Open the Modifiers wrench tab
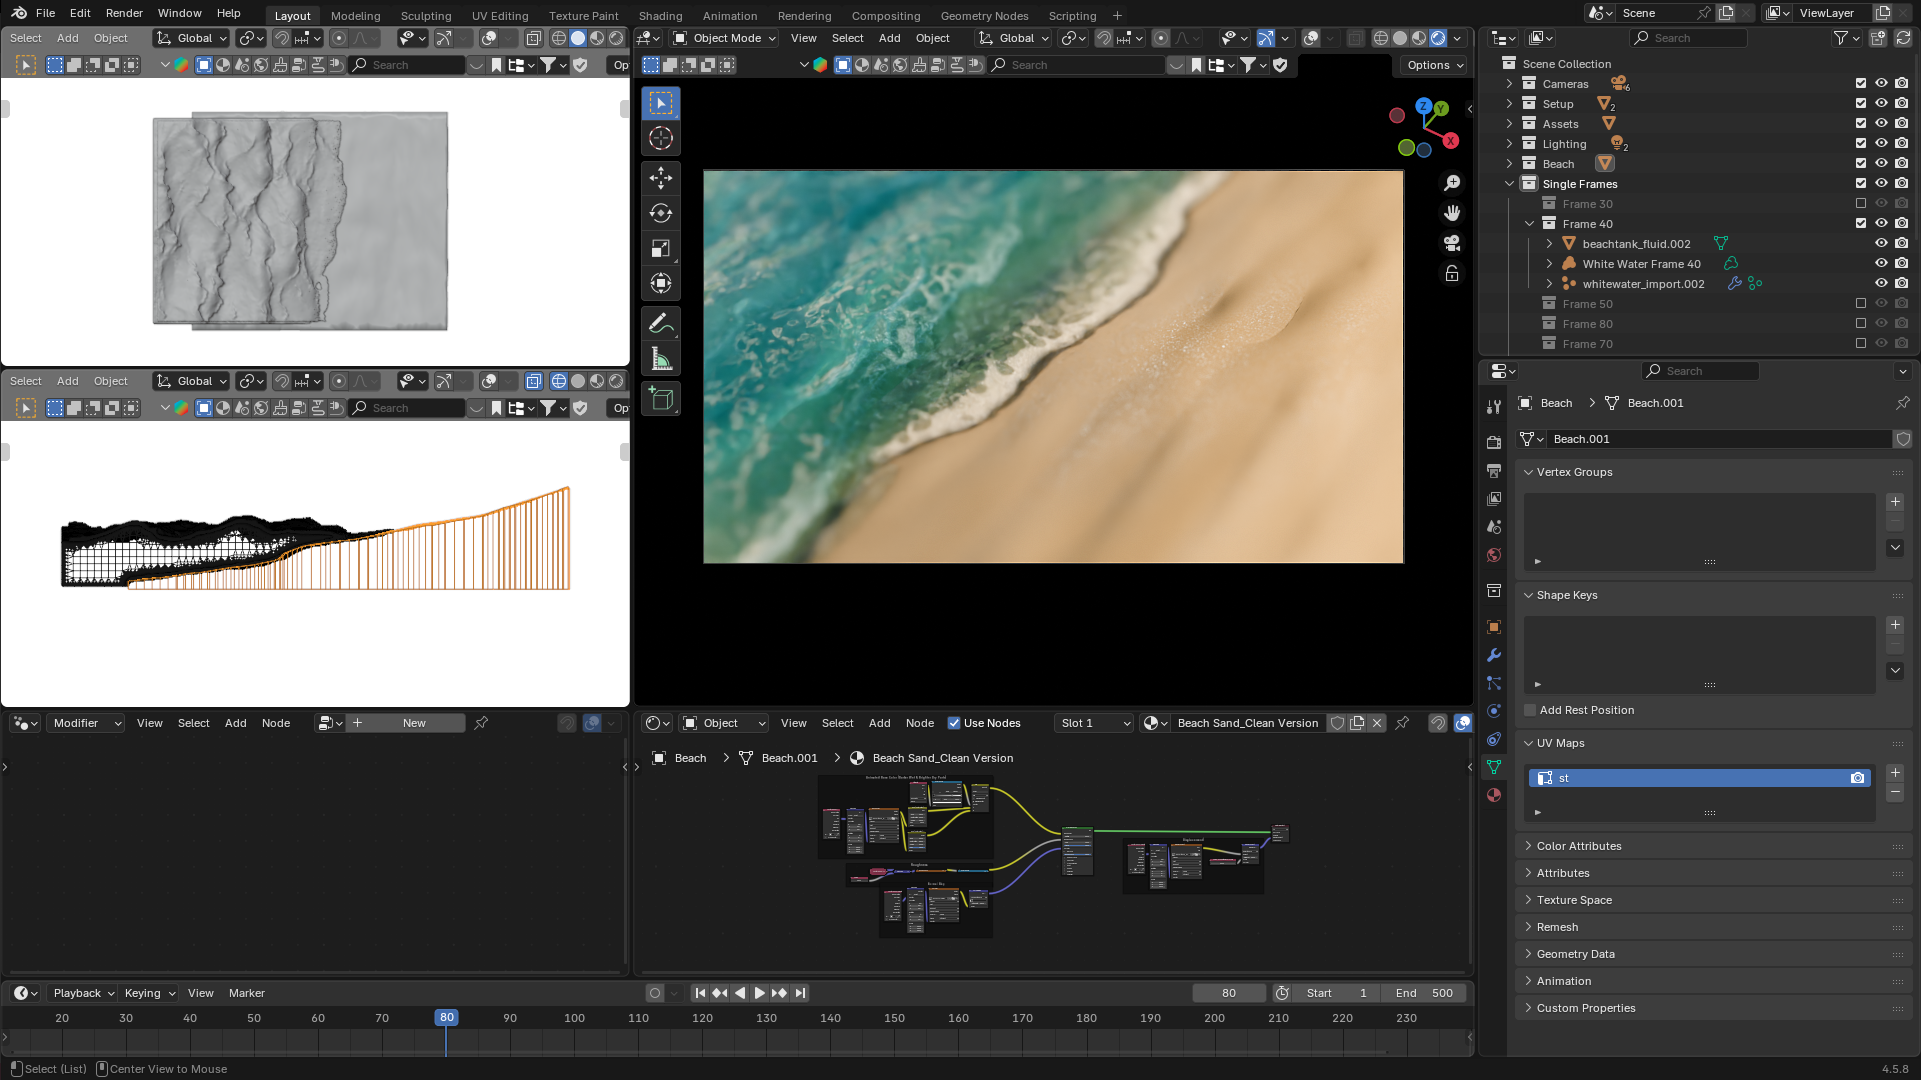 click(x=1494, y=655)
